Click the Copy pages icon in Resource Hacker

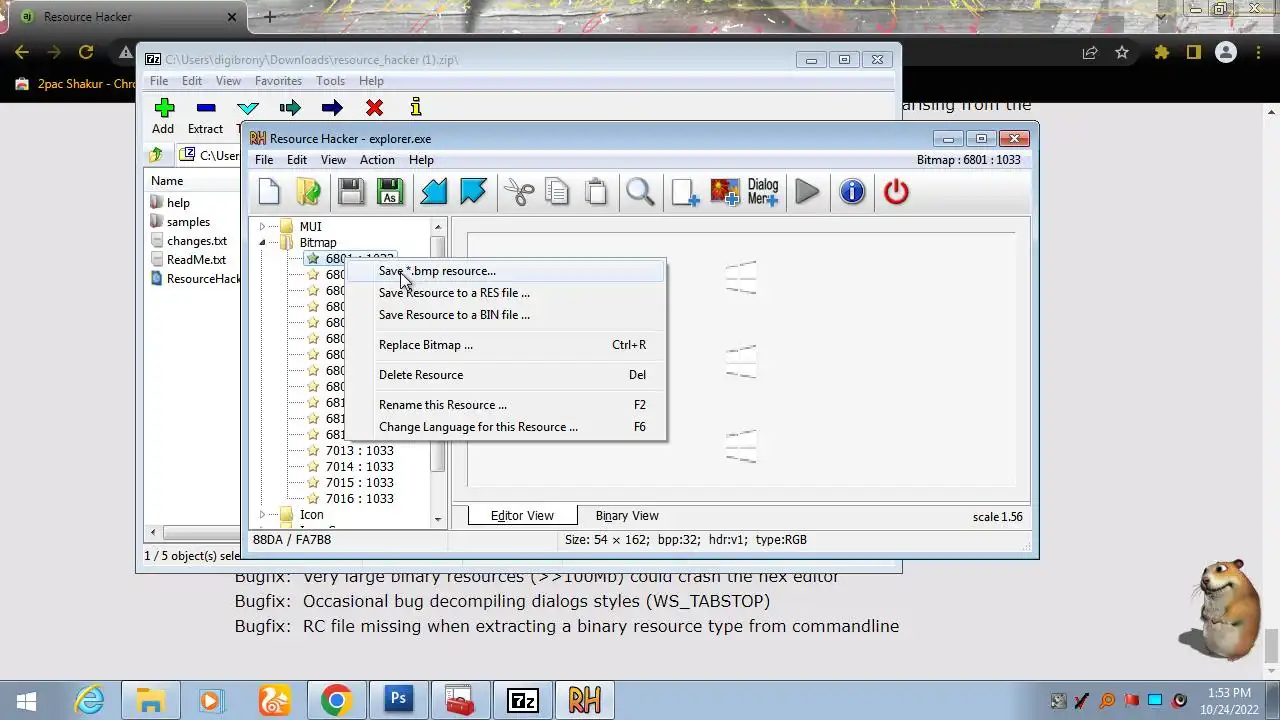coord(557,191)
